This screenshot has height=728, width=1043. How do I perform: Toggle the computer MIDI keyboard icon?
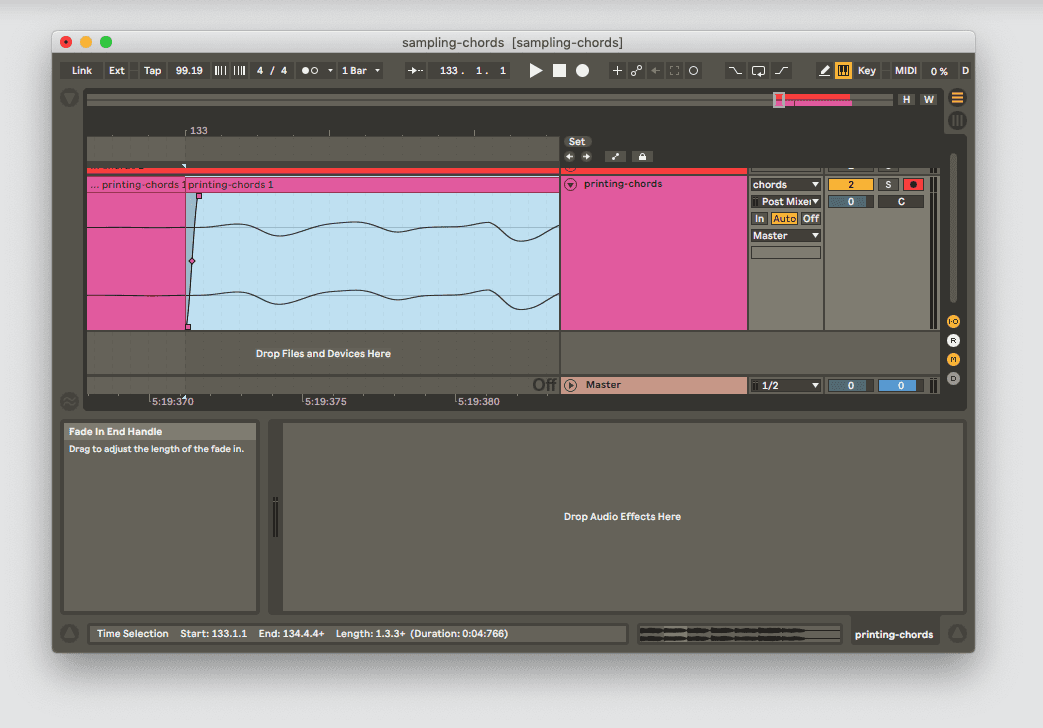click(843, 70)
